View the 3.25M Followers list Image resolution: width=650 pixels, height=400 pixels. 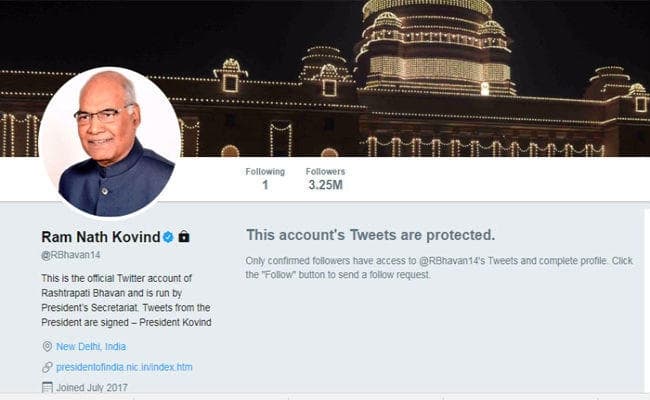pos(324,179)
